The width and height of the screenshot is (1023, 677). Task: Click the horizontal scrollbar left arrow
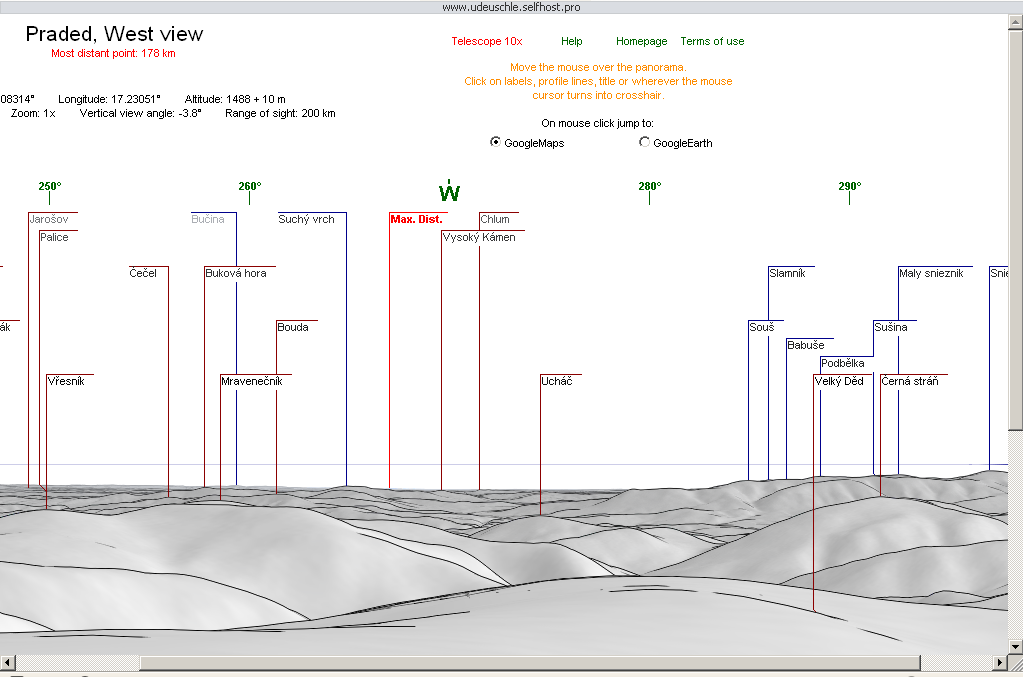pos(8,663)
